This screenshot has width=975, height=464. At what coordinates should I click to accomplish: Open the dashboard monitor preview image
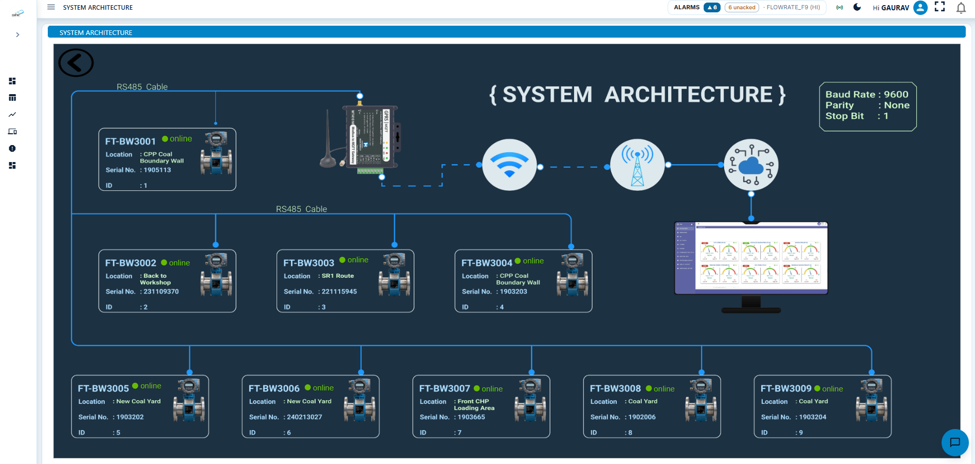751,266
